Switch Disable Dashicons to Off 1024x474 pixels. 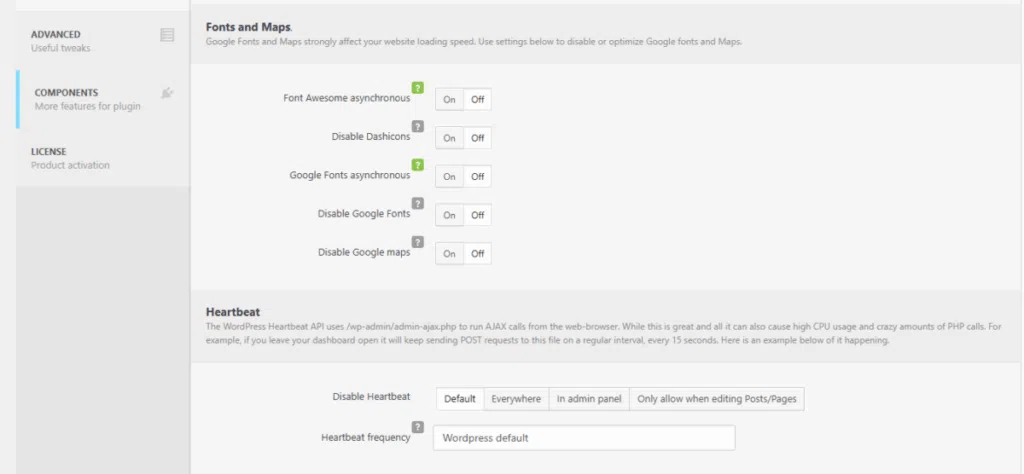pyautogui.click(x=478, y=138)
